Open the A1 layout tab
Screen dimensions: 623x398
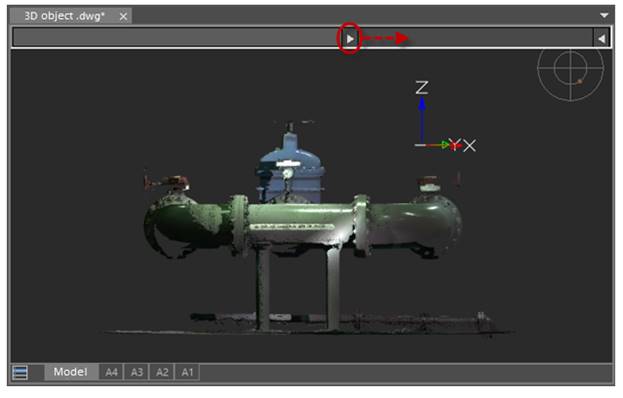pos(187,372)
